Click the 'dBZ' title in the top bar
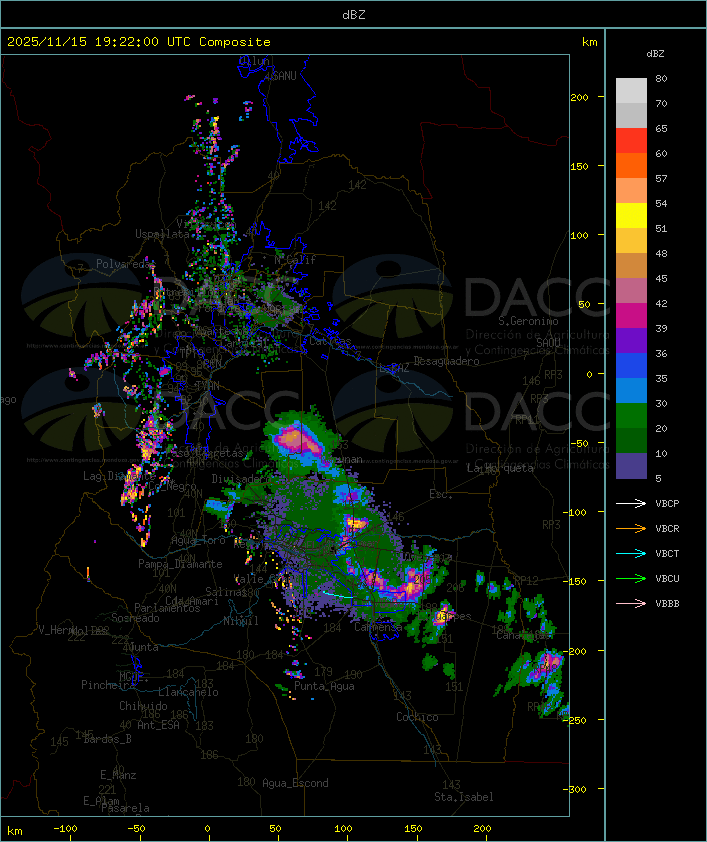The height and width of the screenshot is (842, 707). pos(354,14)
